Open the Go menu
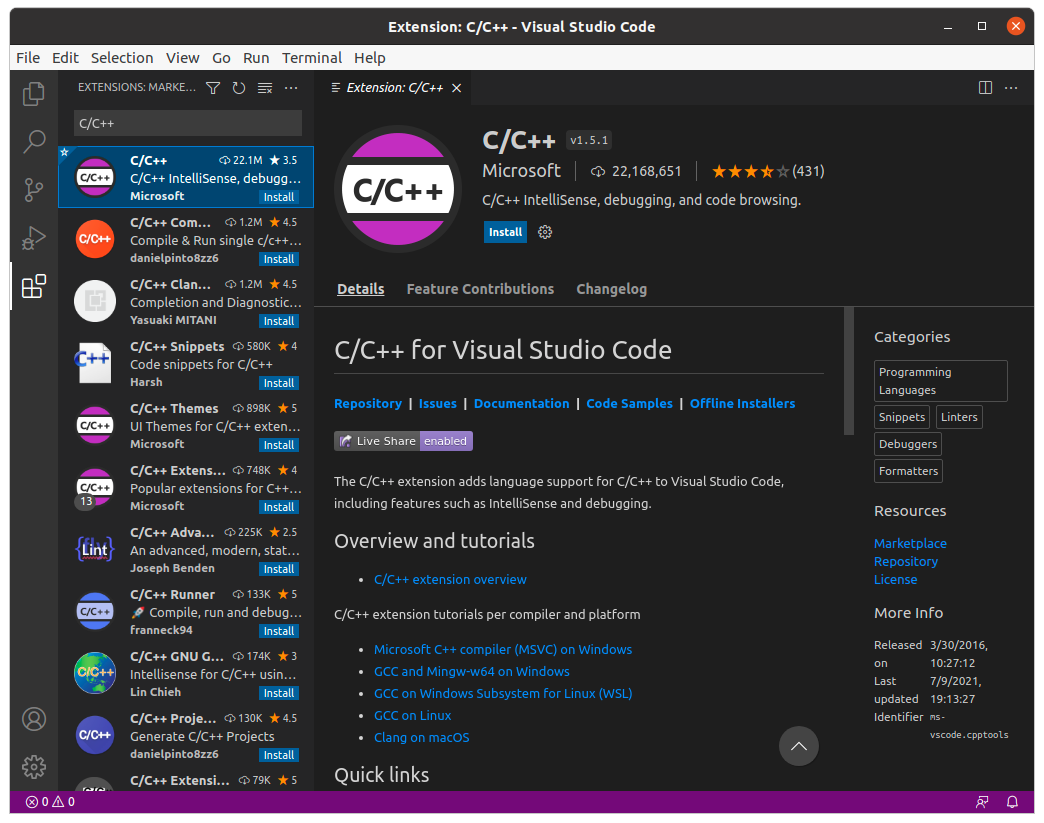1044x823 pixels. point(221,58)
